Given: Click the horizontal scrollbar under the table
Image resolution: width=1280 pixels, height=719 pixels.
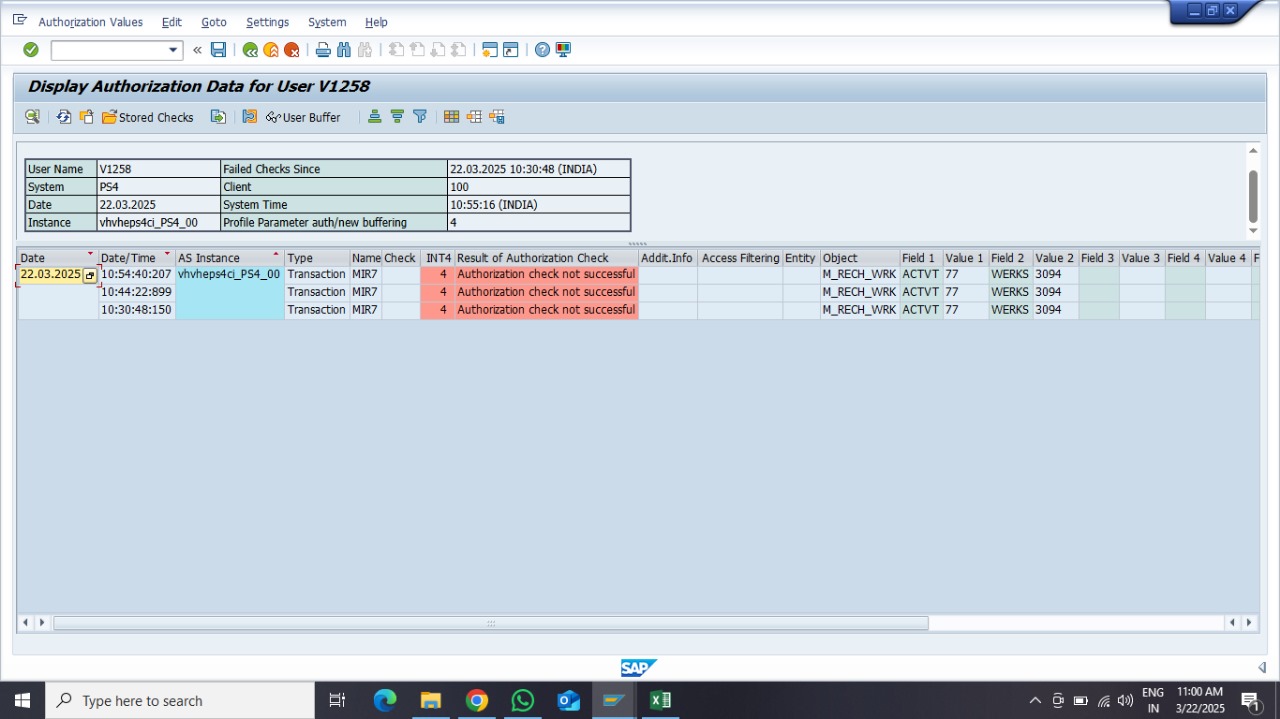Looking at the screenshot, I should pos(490,623).
